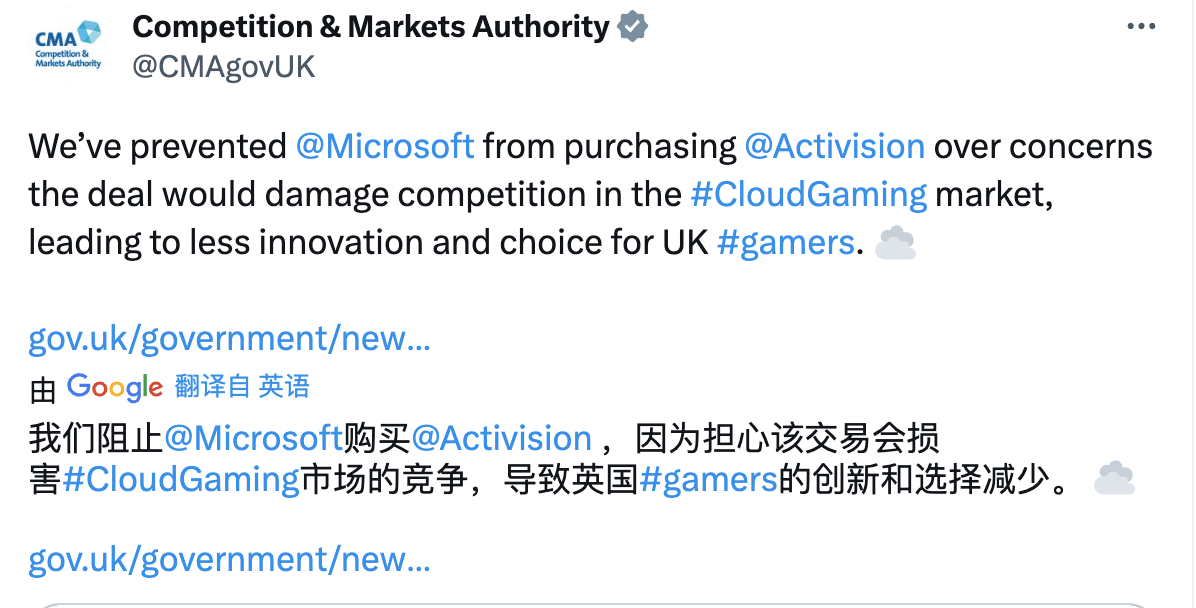Image resolution: width=1196 pixels, height=608 pixels.
Task: Click cloud emoji after English tweet text
Action: point(895,243)
